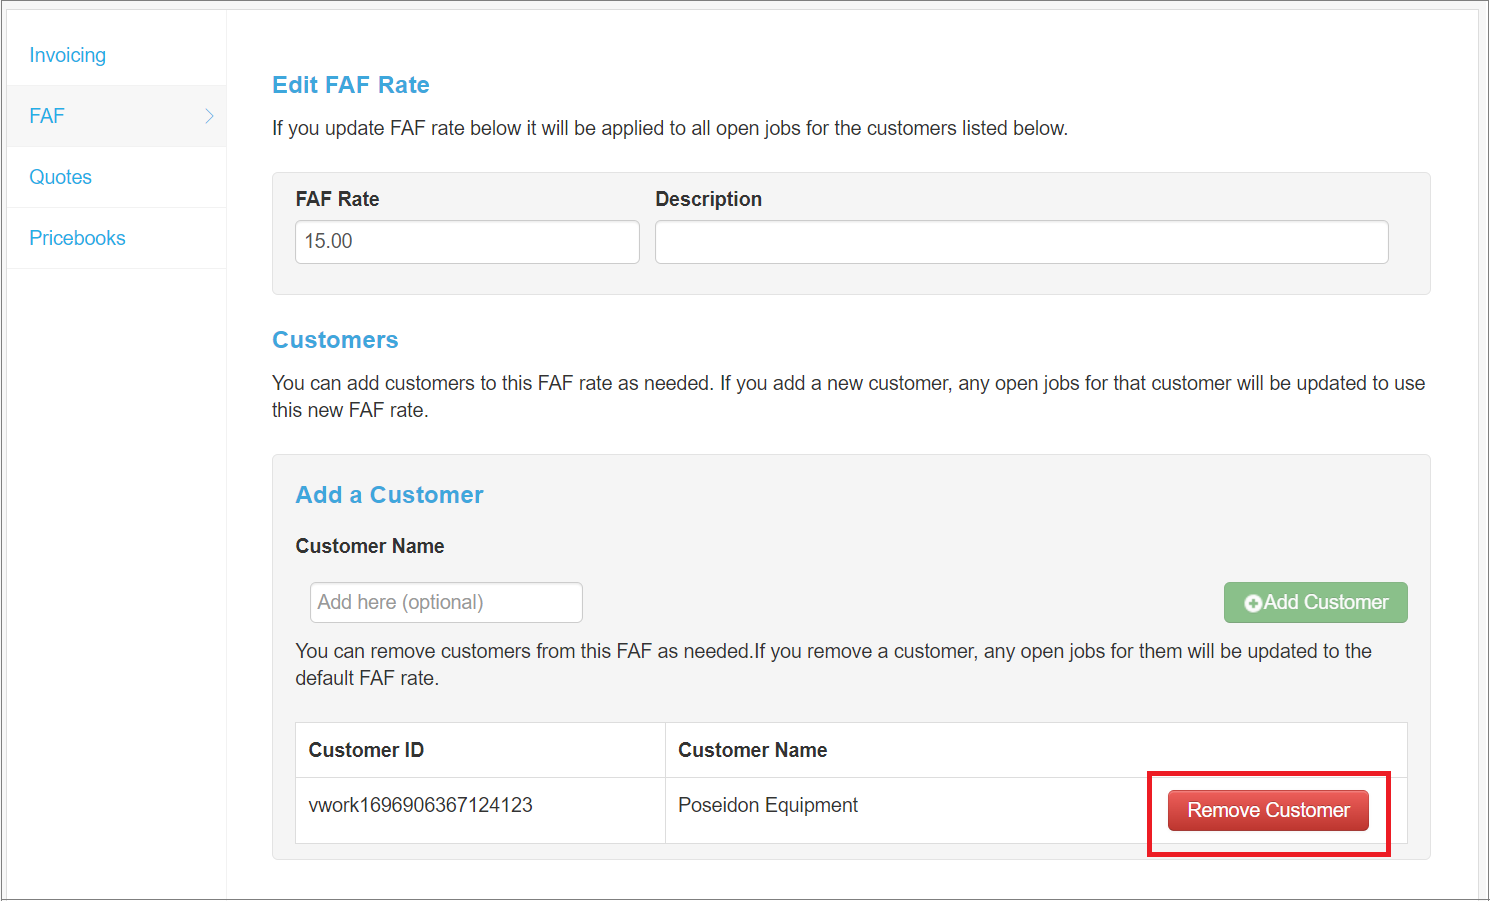
Task: Click the Customer ID column header
Action: (366, 749)
